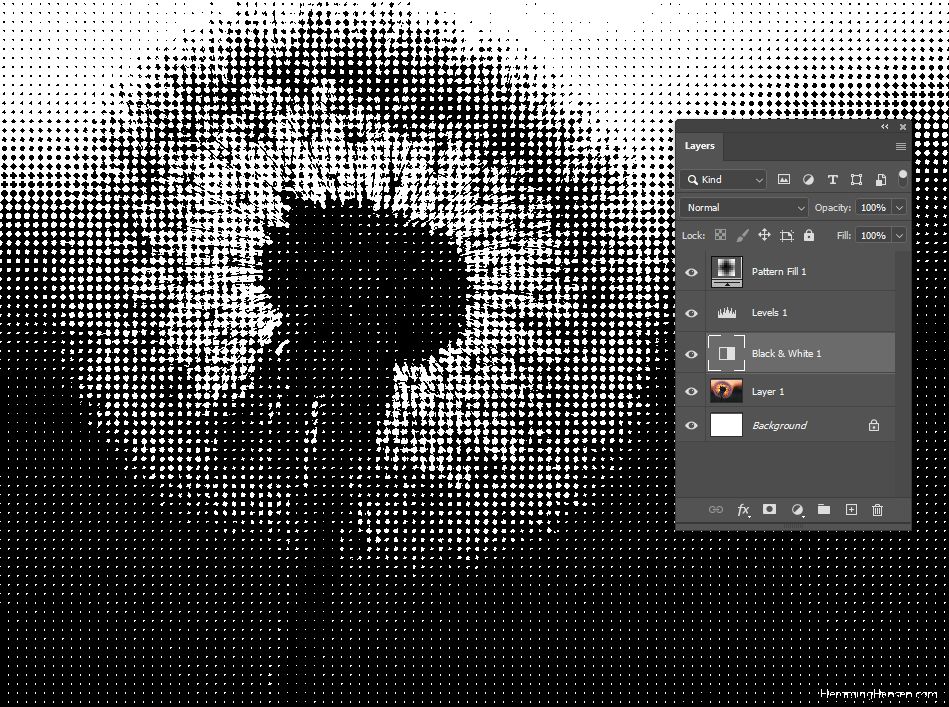Viewport: 949px width, 707px height.
Task: Create a new layer plus icon
Action: (851, 510)
